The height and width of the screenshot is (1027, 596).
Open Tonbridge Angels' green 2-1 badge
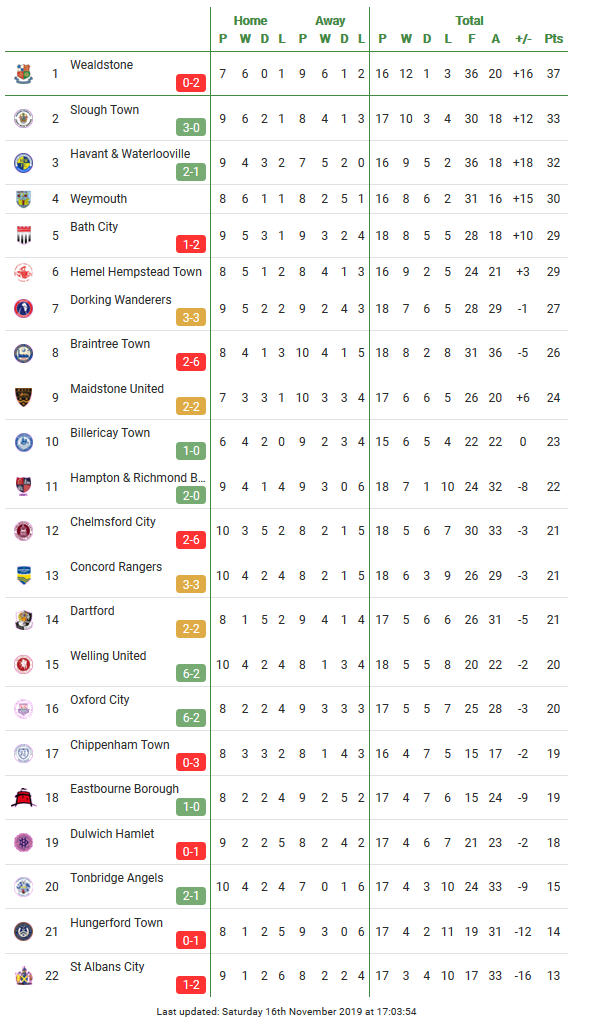(191, 895)
